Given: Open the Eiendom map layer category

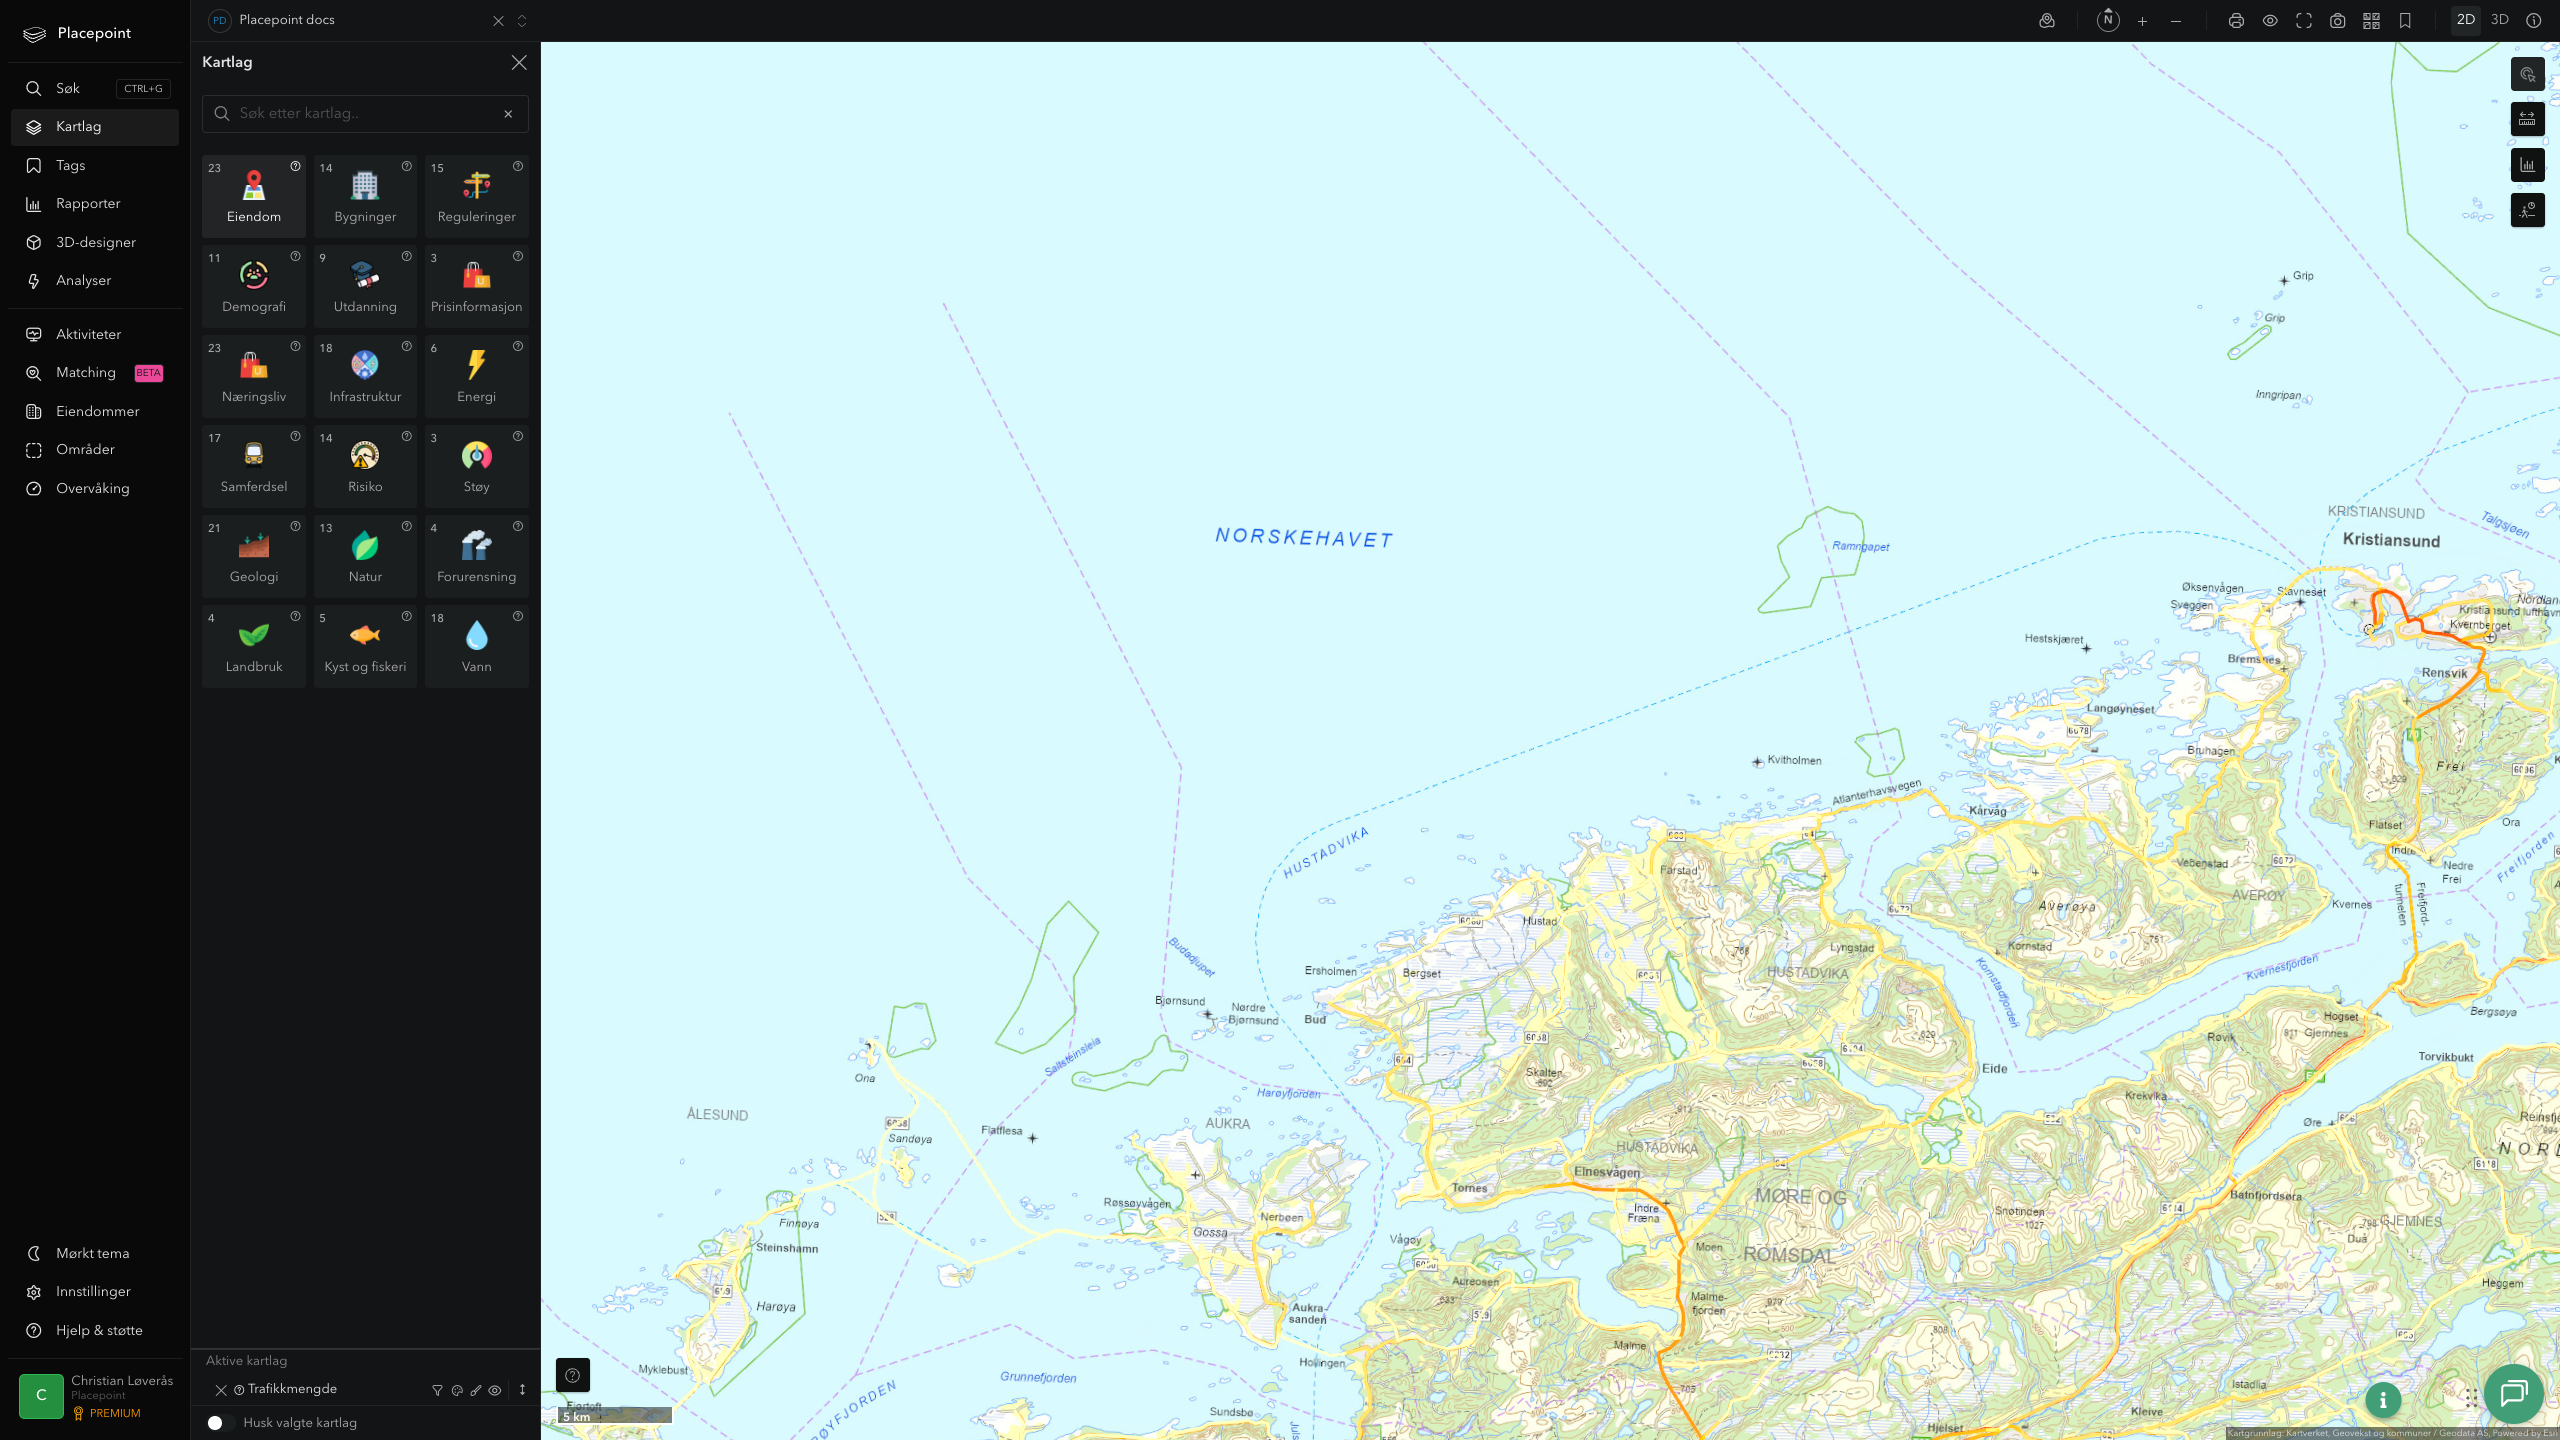Looking at the screenshot, I should pyautogui.click(x=253, y=196).
